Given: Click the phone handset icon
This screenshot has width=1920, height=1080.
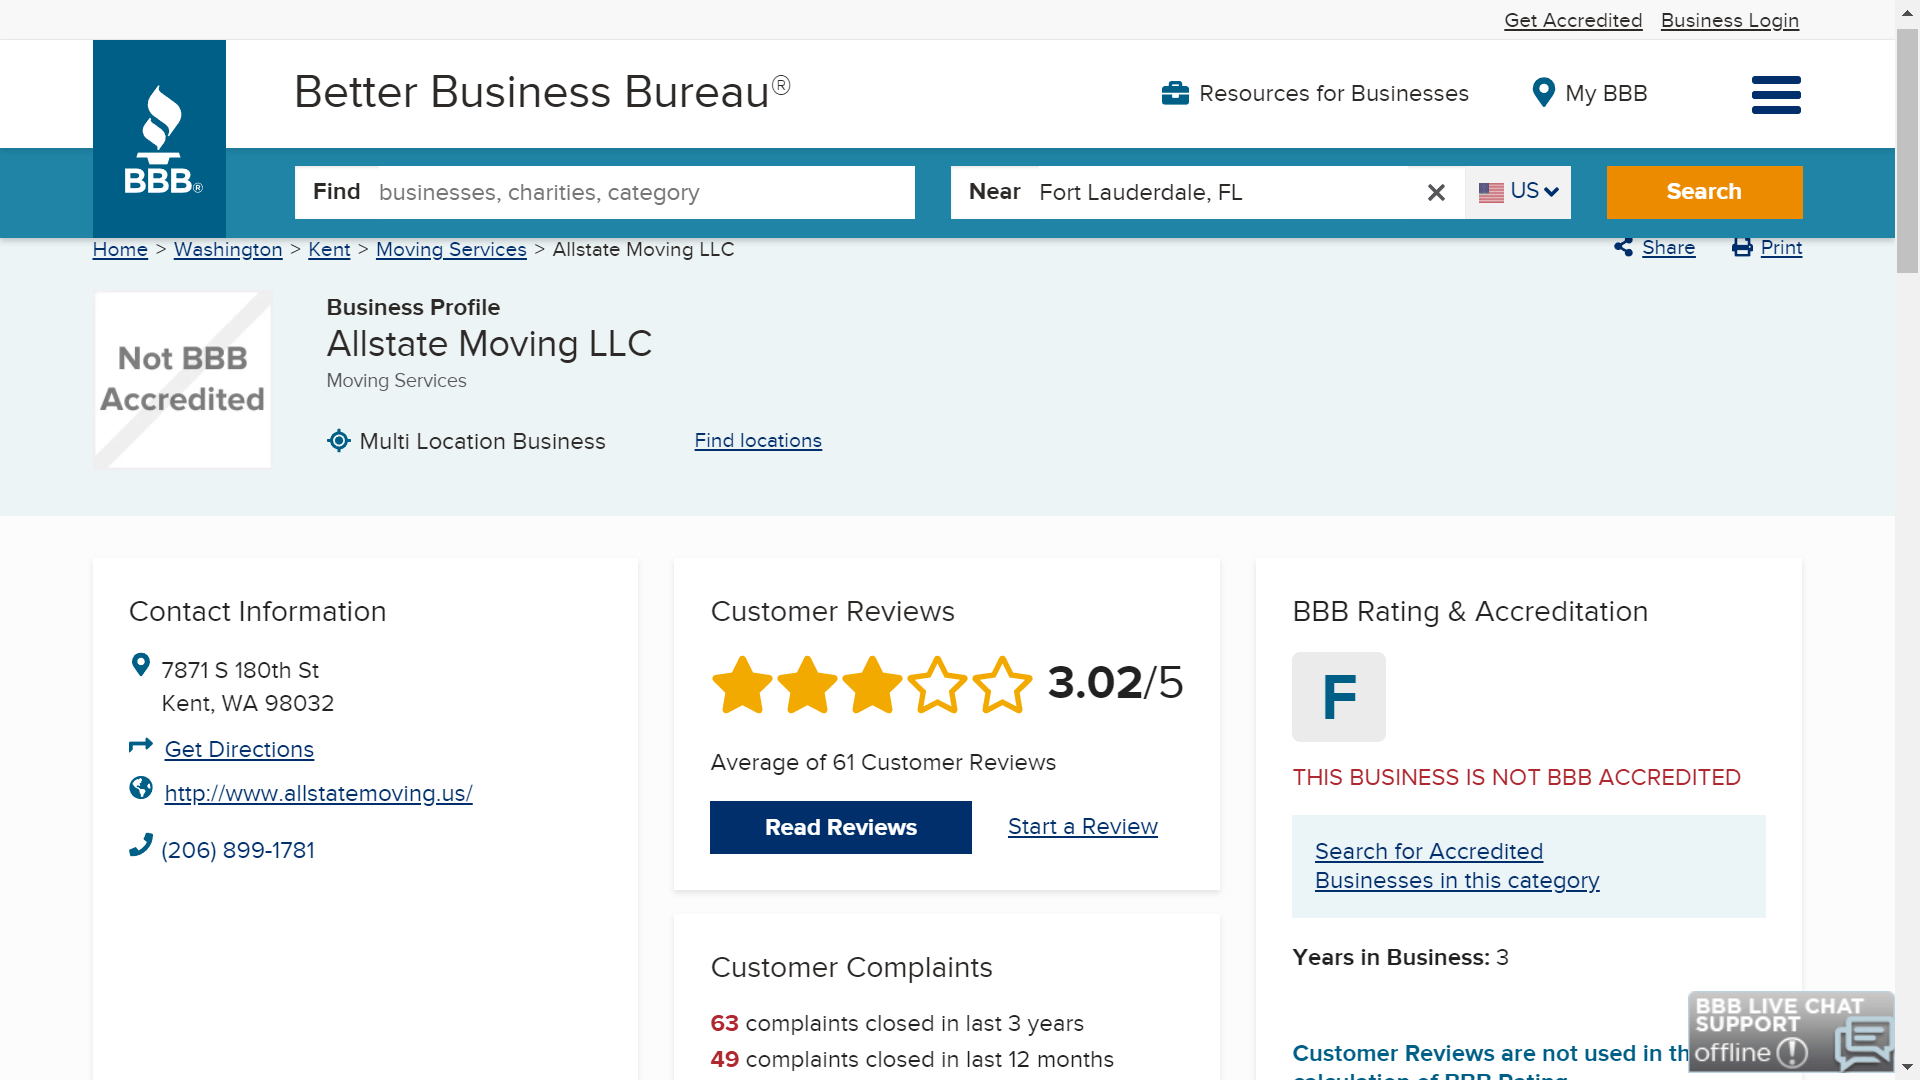Looking at the screenshot, I should (x=141, y=845).
